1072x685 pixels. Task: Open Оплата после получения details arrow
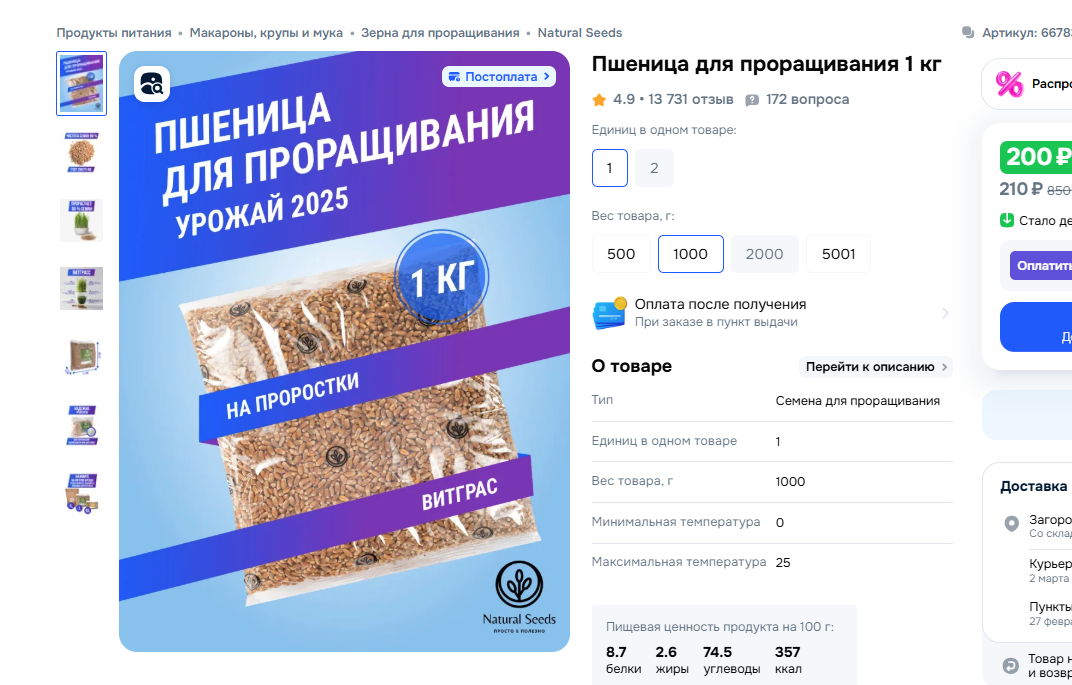[x=945, y=313]
